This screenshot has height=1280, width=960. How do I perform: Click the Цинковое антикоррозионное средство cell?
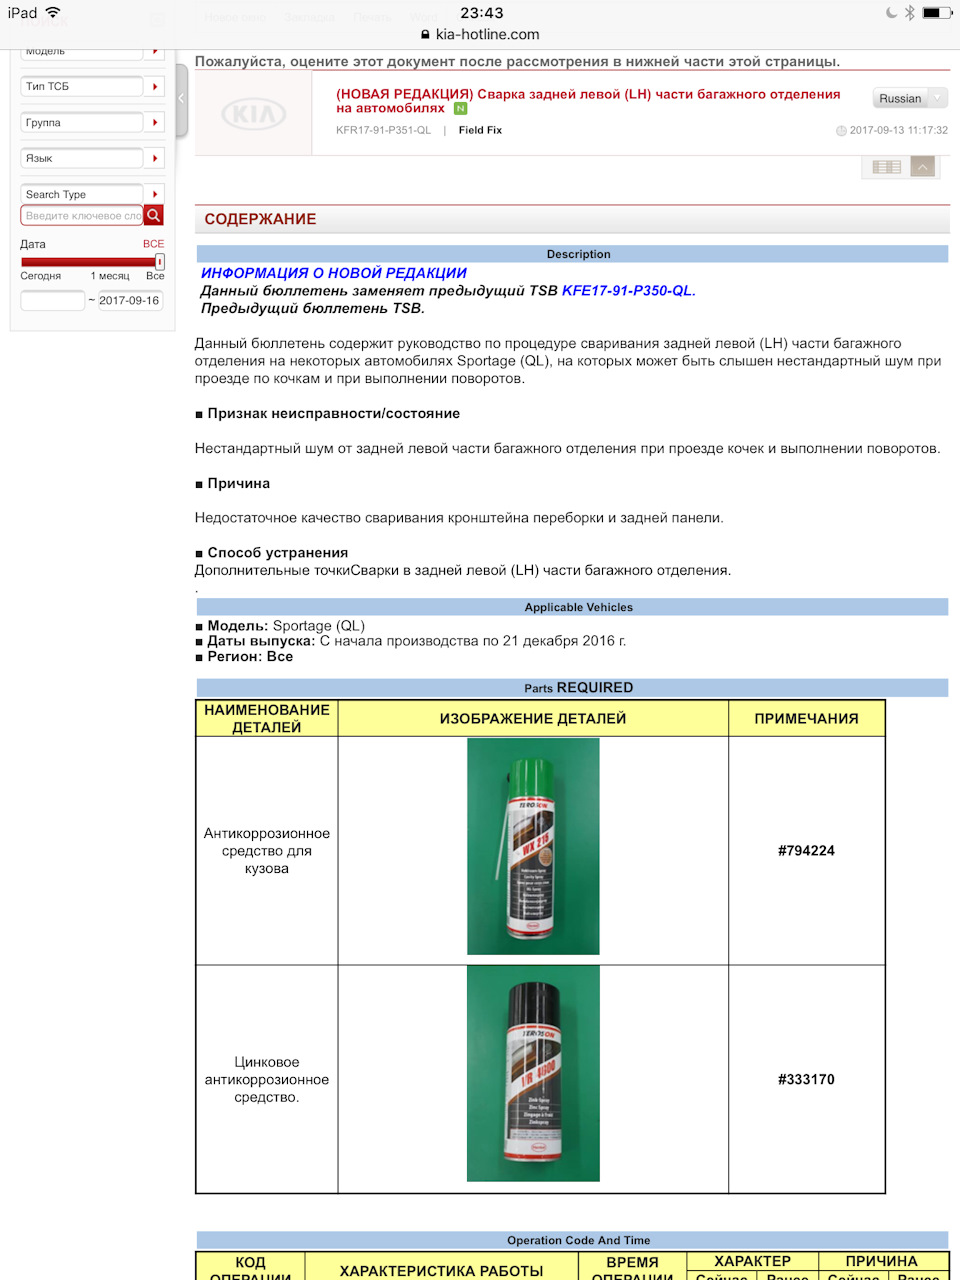coord(267,1080)
